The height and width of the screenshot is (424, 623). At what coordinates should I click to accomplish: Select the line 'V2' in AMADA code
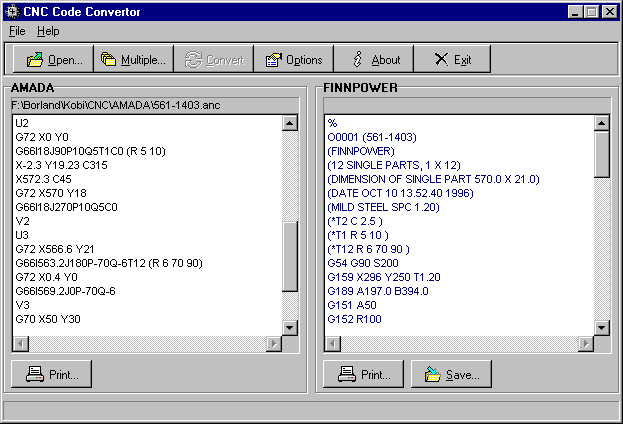22,221
